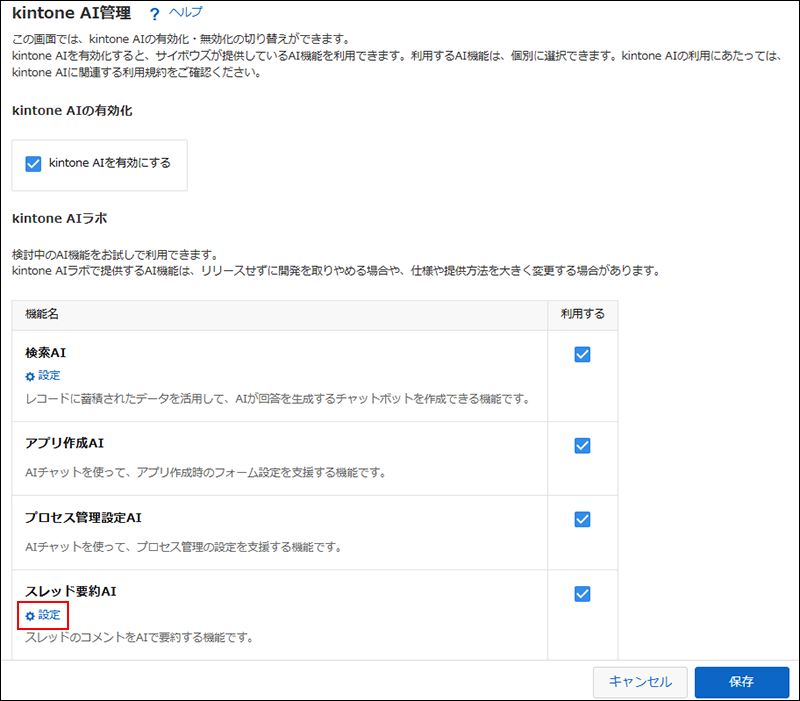Disable the 利用する checkbox for 検索AI
Image resolution: width=800 pixels, height=701 pixels.
[582, 354]
